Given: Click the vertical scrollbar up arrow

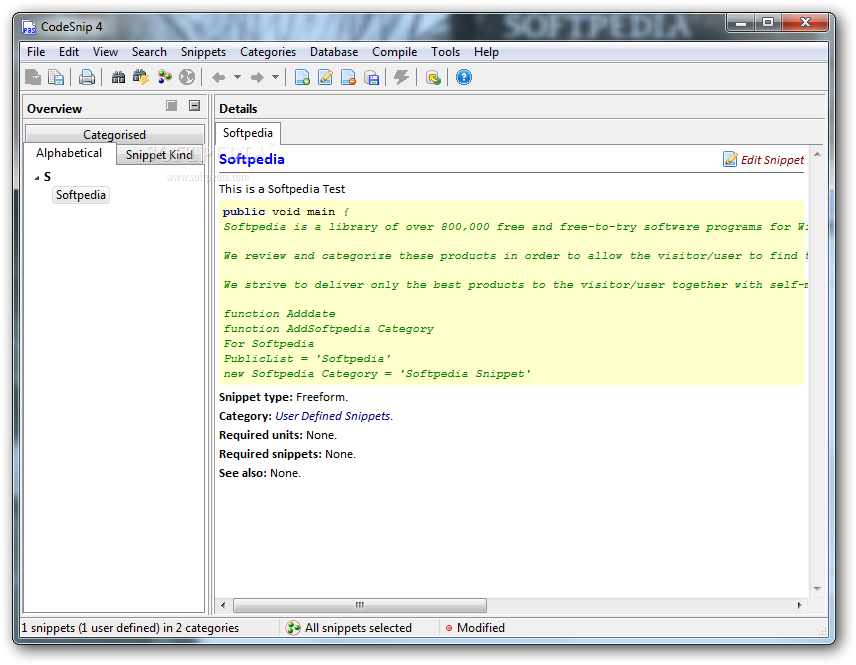Looking at the screenshot, I should pyautogui.click(x=817, y=155).
